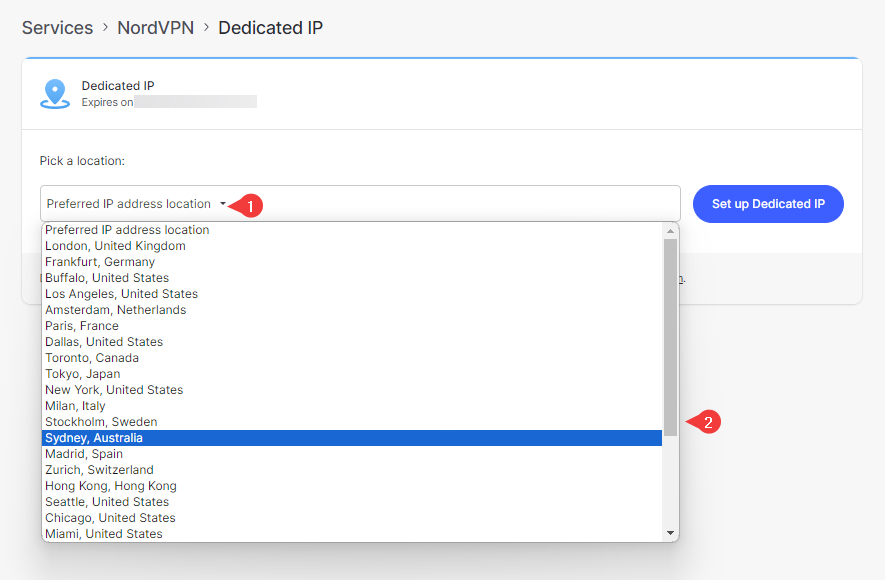This screenshot has height=580, width=885.
Task: Choose Los Angeles, United States option
Action: coord(121,294)
